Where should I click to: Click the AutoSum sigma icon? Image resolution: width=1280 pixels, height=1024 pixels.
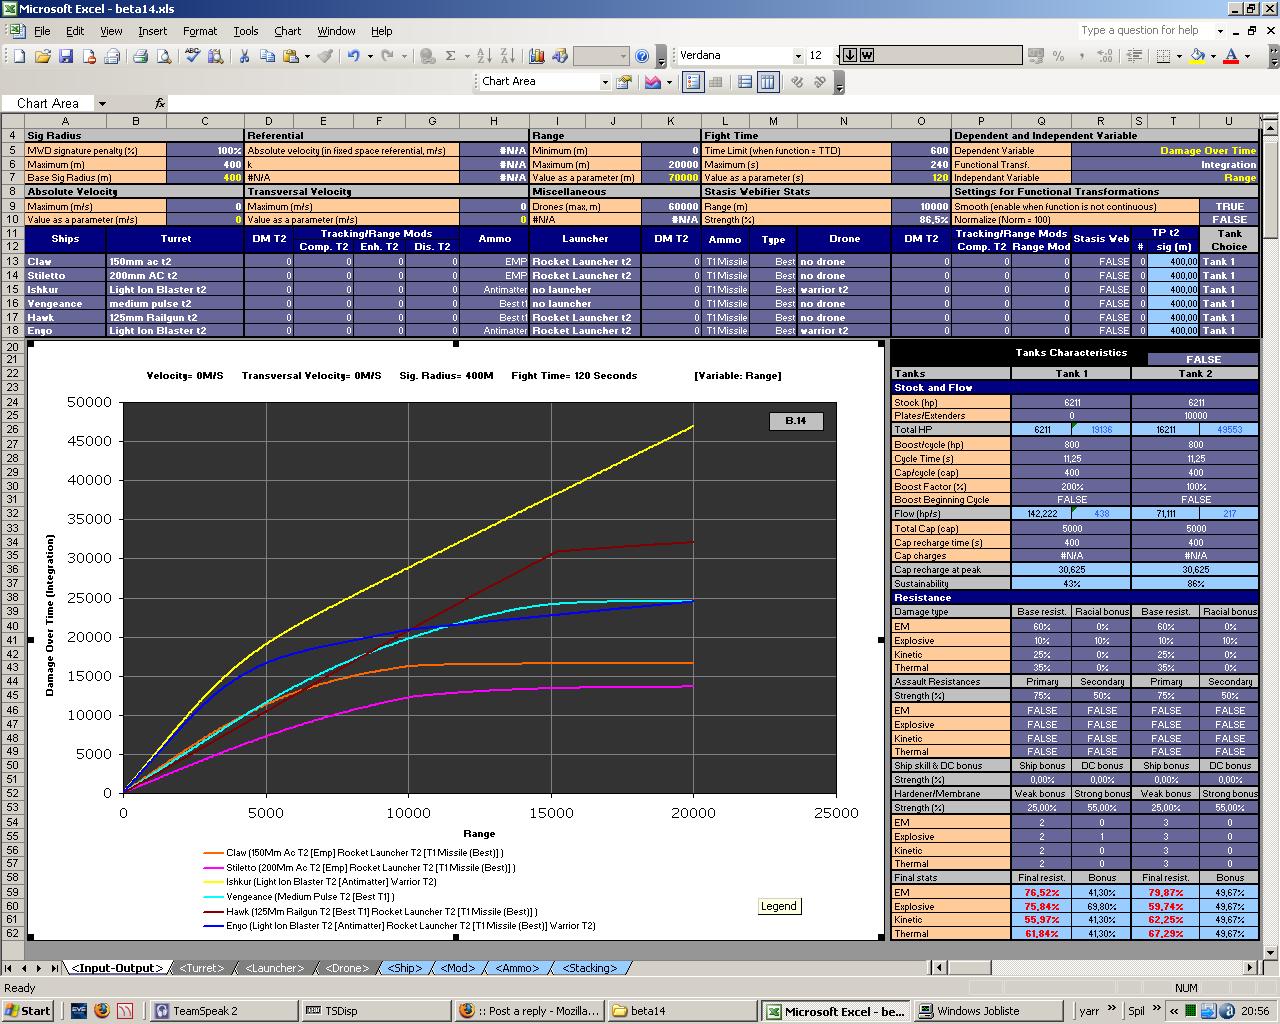[x=451, y=56]
